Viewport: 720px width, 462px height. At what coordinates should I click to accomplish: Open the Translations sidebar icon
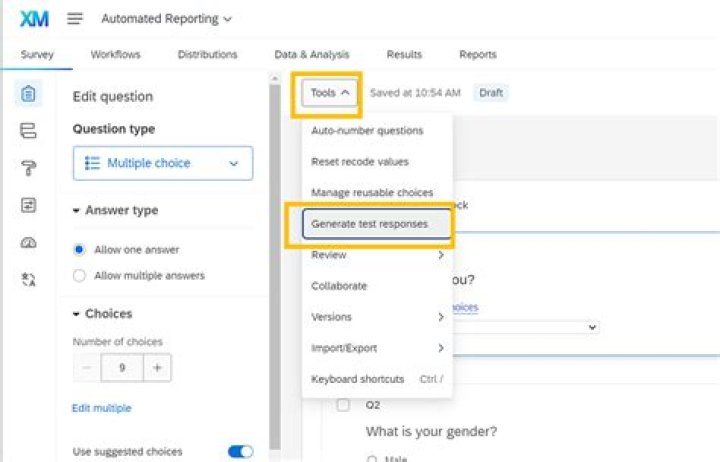click(28, 279)
